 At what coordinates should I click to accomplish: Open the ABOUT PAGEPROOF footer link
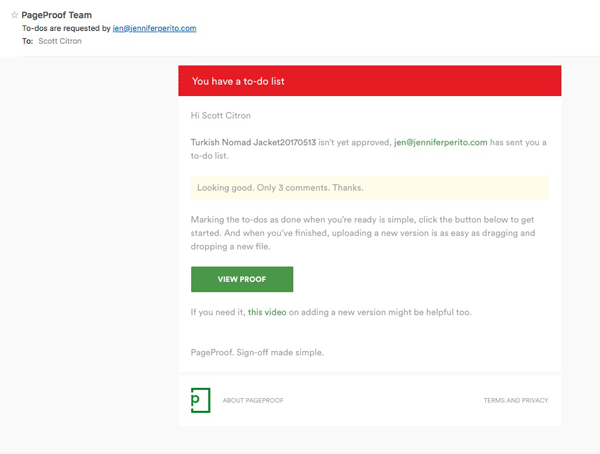pos(253,400)
